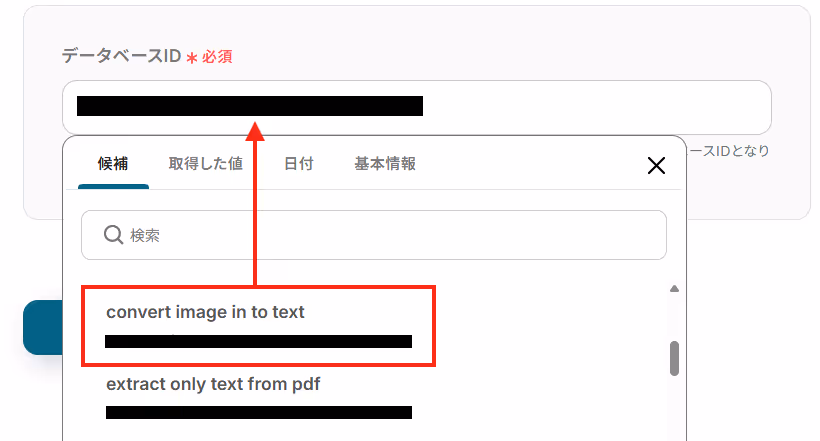Click the helper text ending ースIDとなり
Screen dimensions: 820x441
pyautogui.click(x=728, y=151)
